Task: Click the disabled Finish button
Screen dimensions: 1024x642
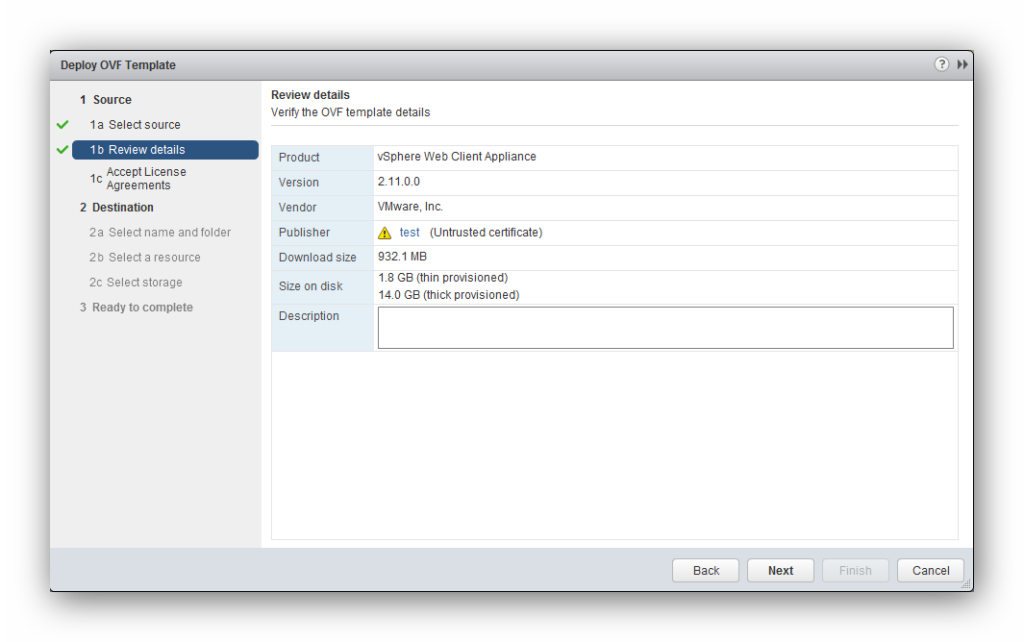Action: pos(855,570)
